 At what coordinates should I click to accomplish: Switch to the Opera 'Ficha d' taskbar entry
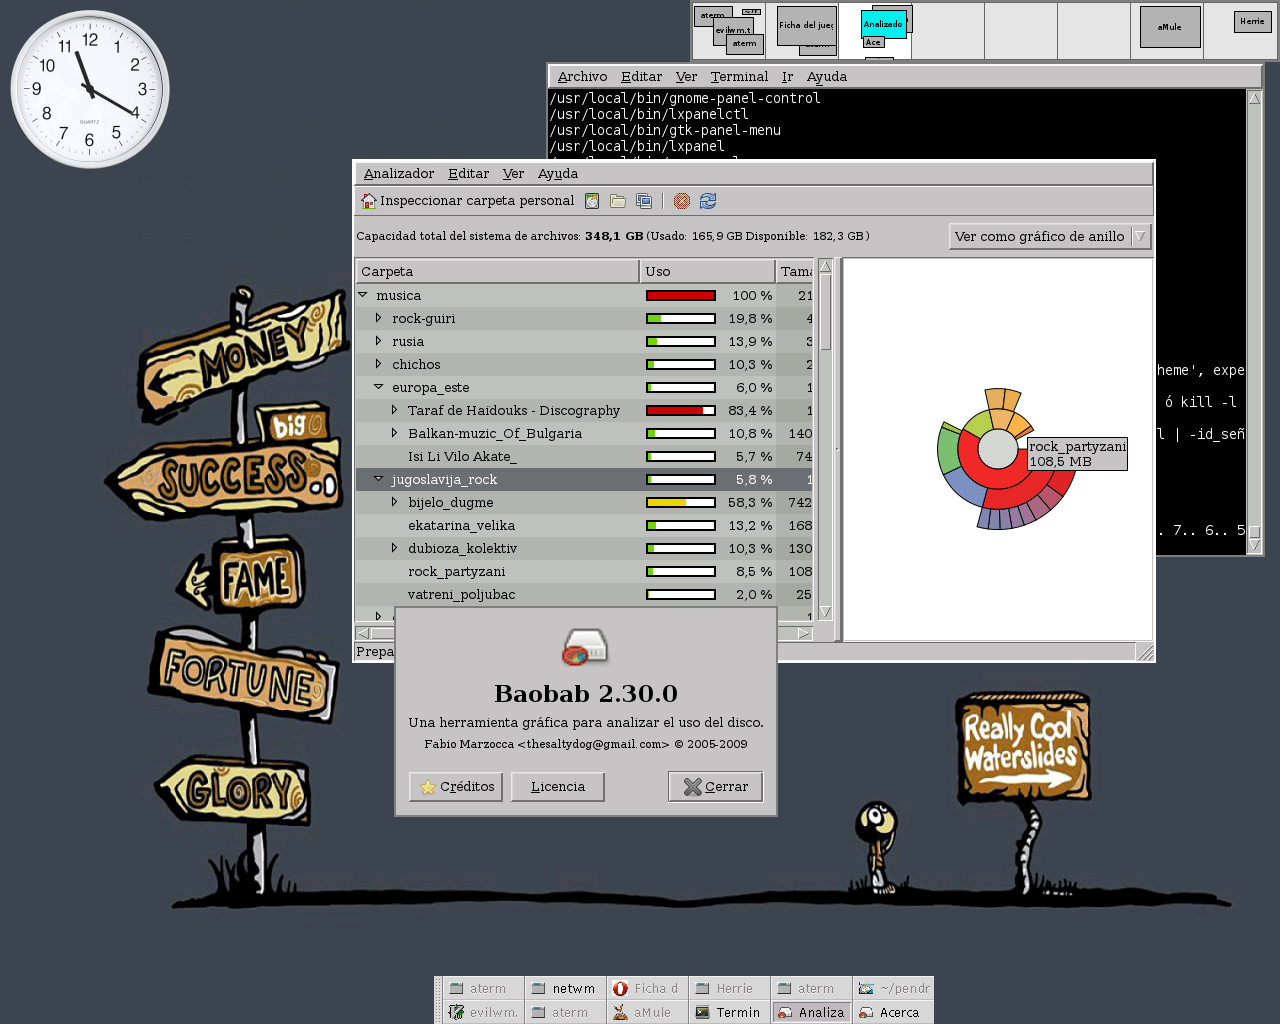(x=646, y=988)
